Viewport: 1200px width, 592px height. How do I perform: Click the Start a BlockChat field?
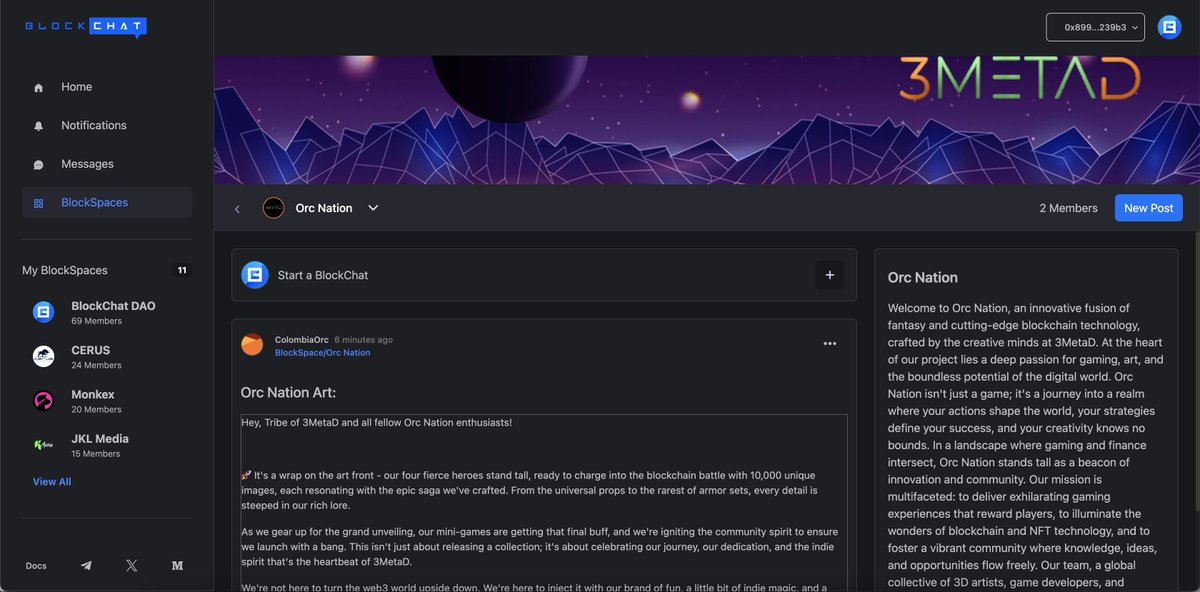(x=544, y=275)
